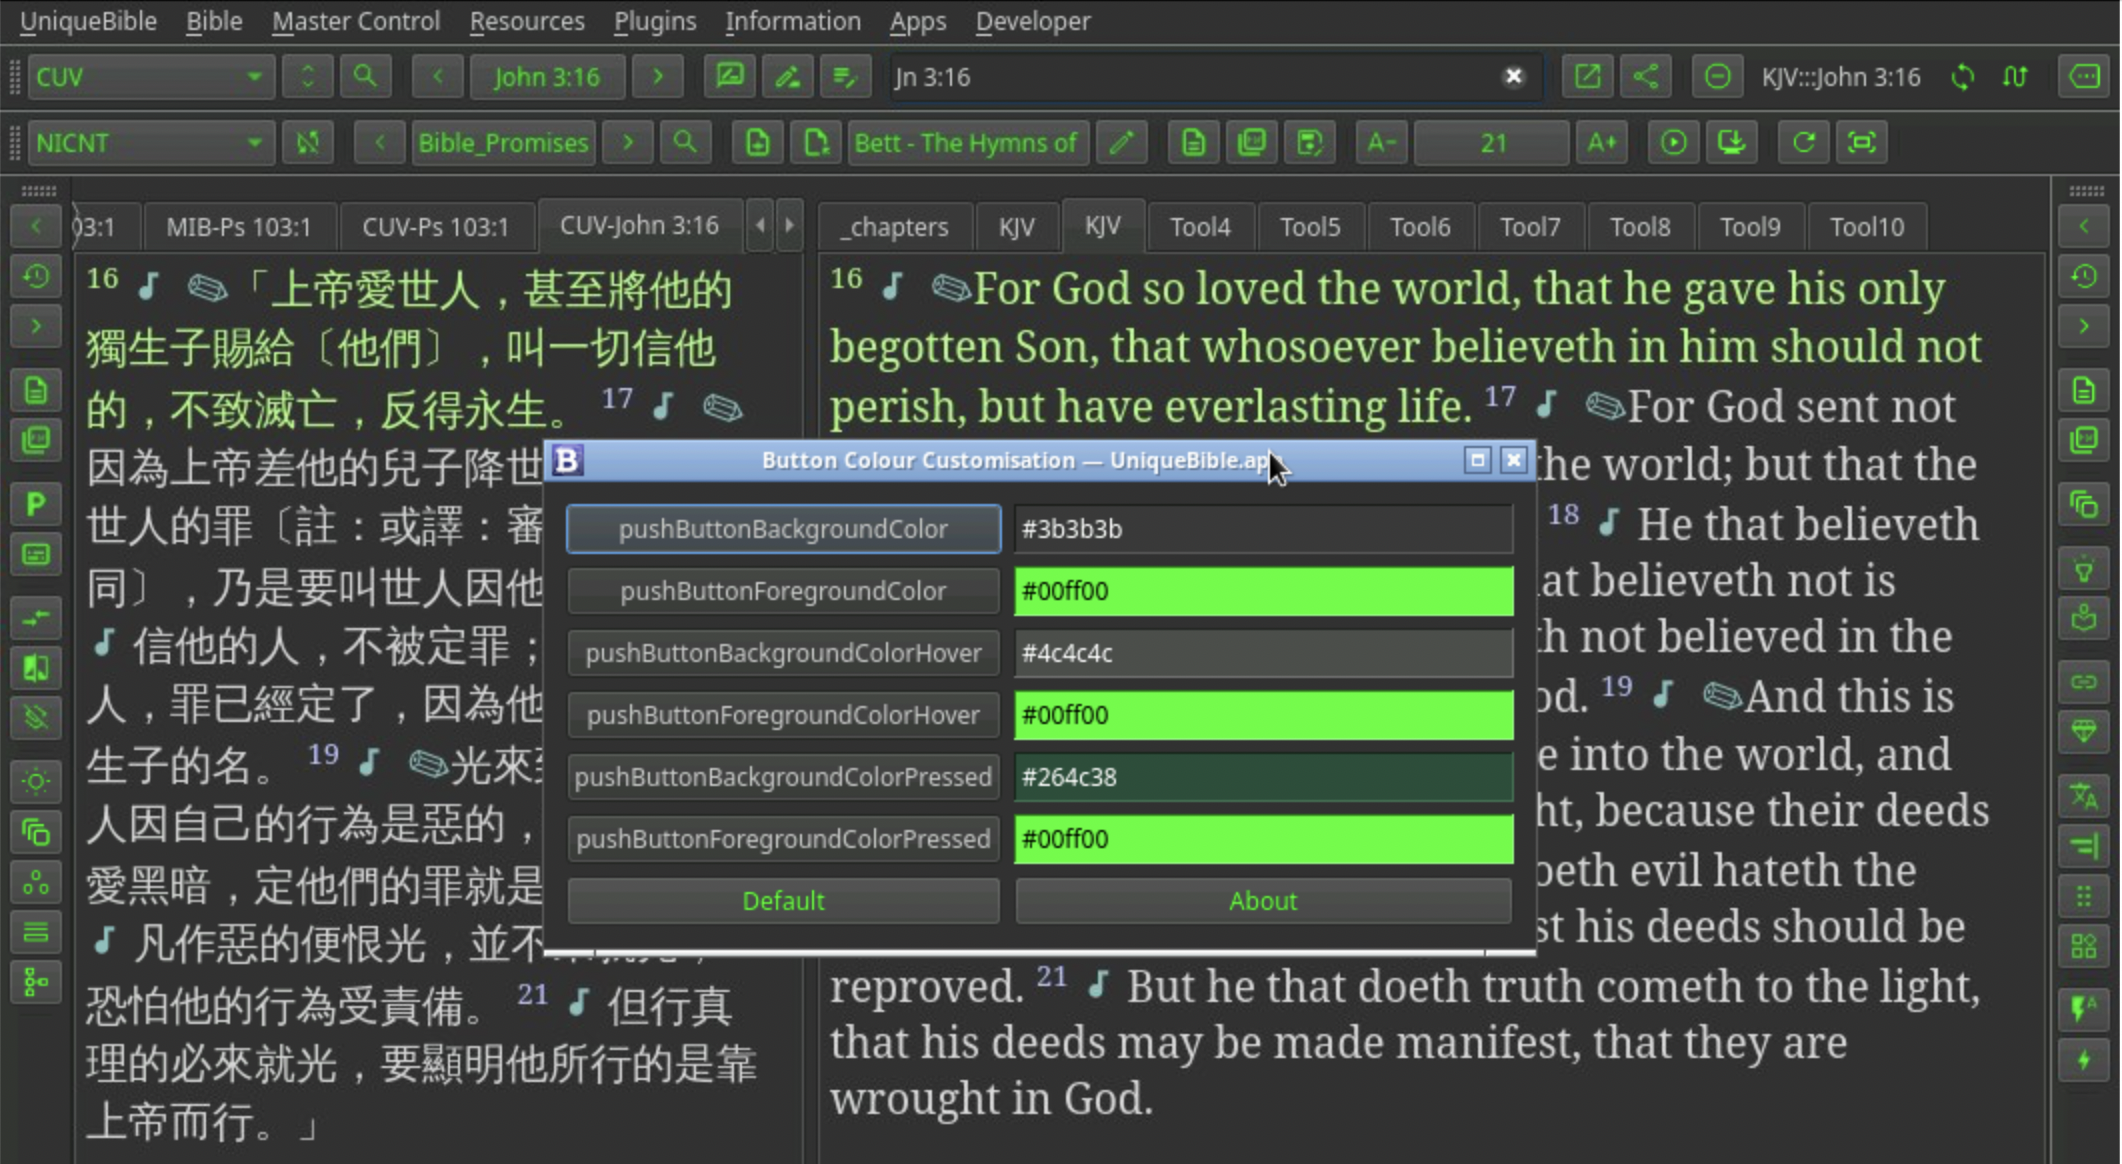Switch to the _chapters tab
This screenshot has width=2122, height=1164.
tap(895, 227)
